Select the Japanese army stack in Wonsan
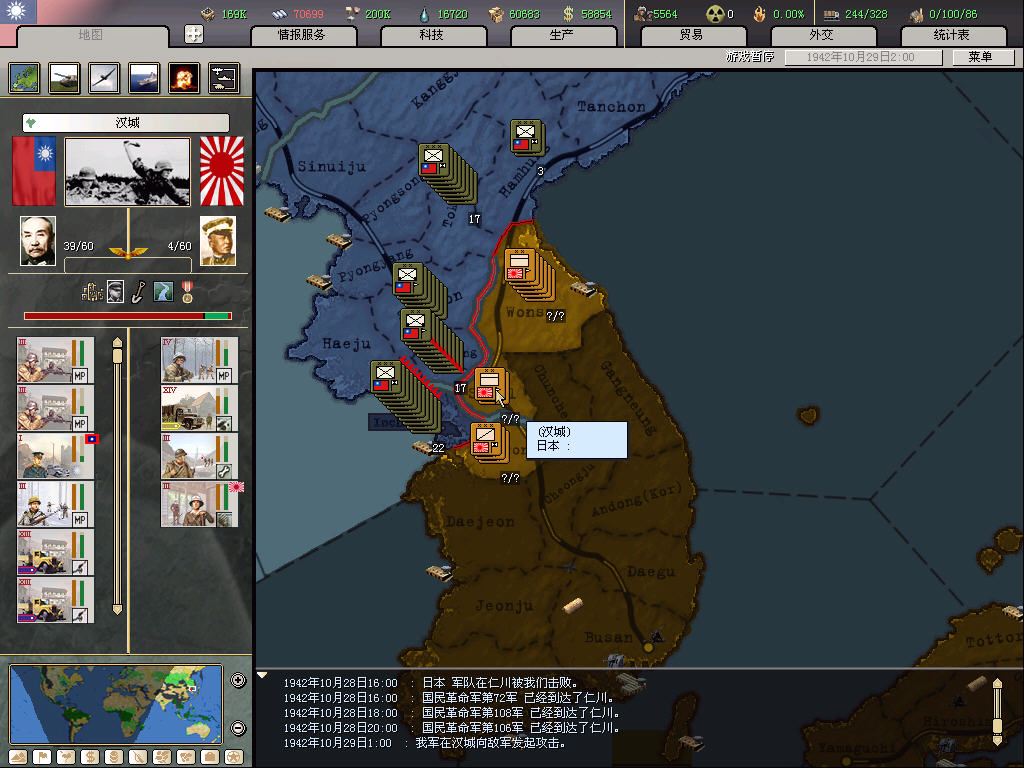1024x768 pixels. pos(528,273)
